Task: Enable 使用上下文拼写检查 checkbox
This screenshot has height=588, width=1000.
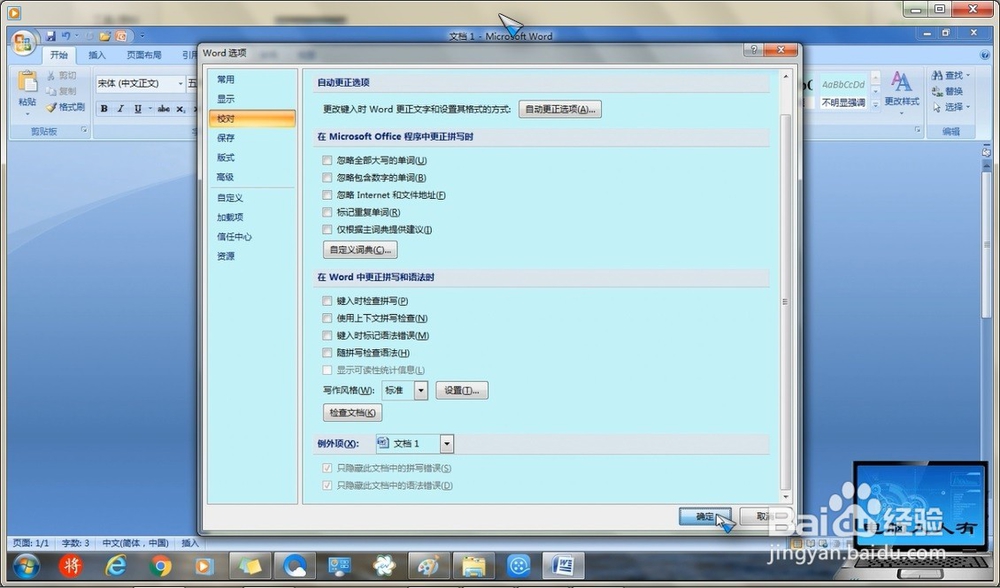Action: [x=327, y=318]
